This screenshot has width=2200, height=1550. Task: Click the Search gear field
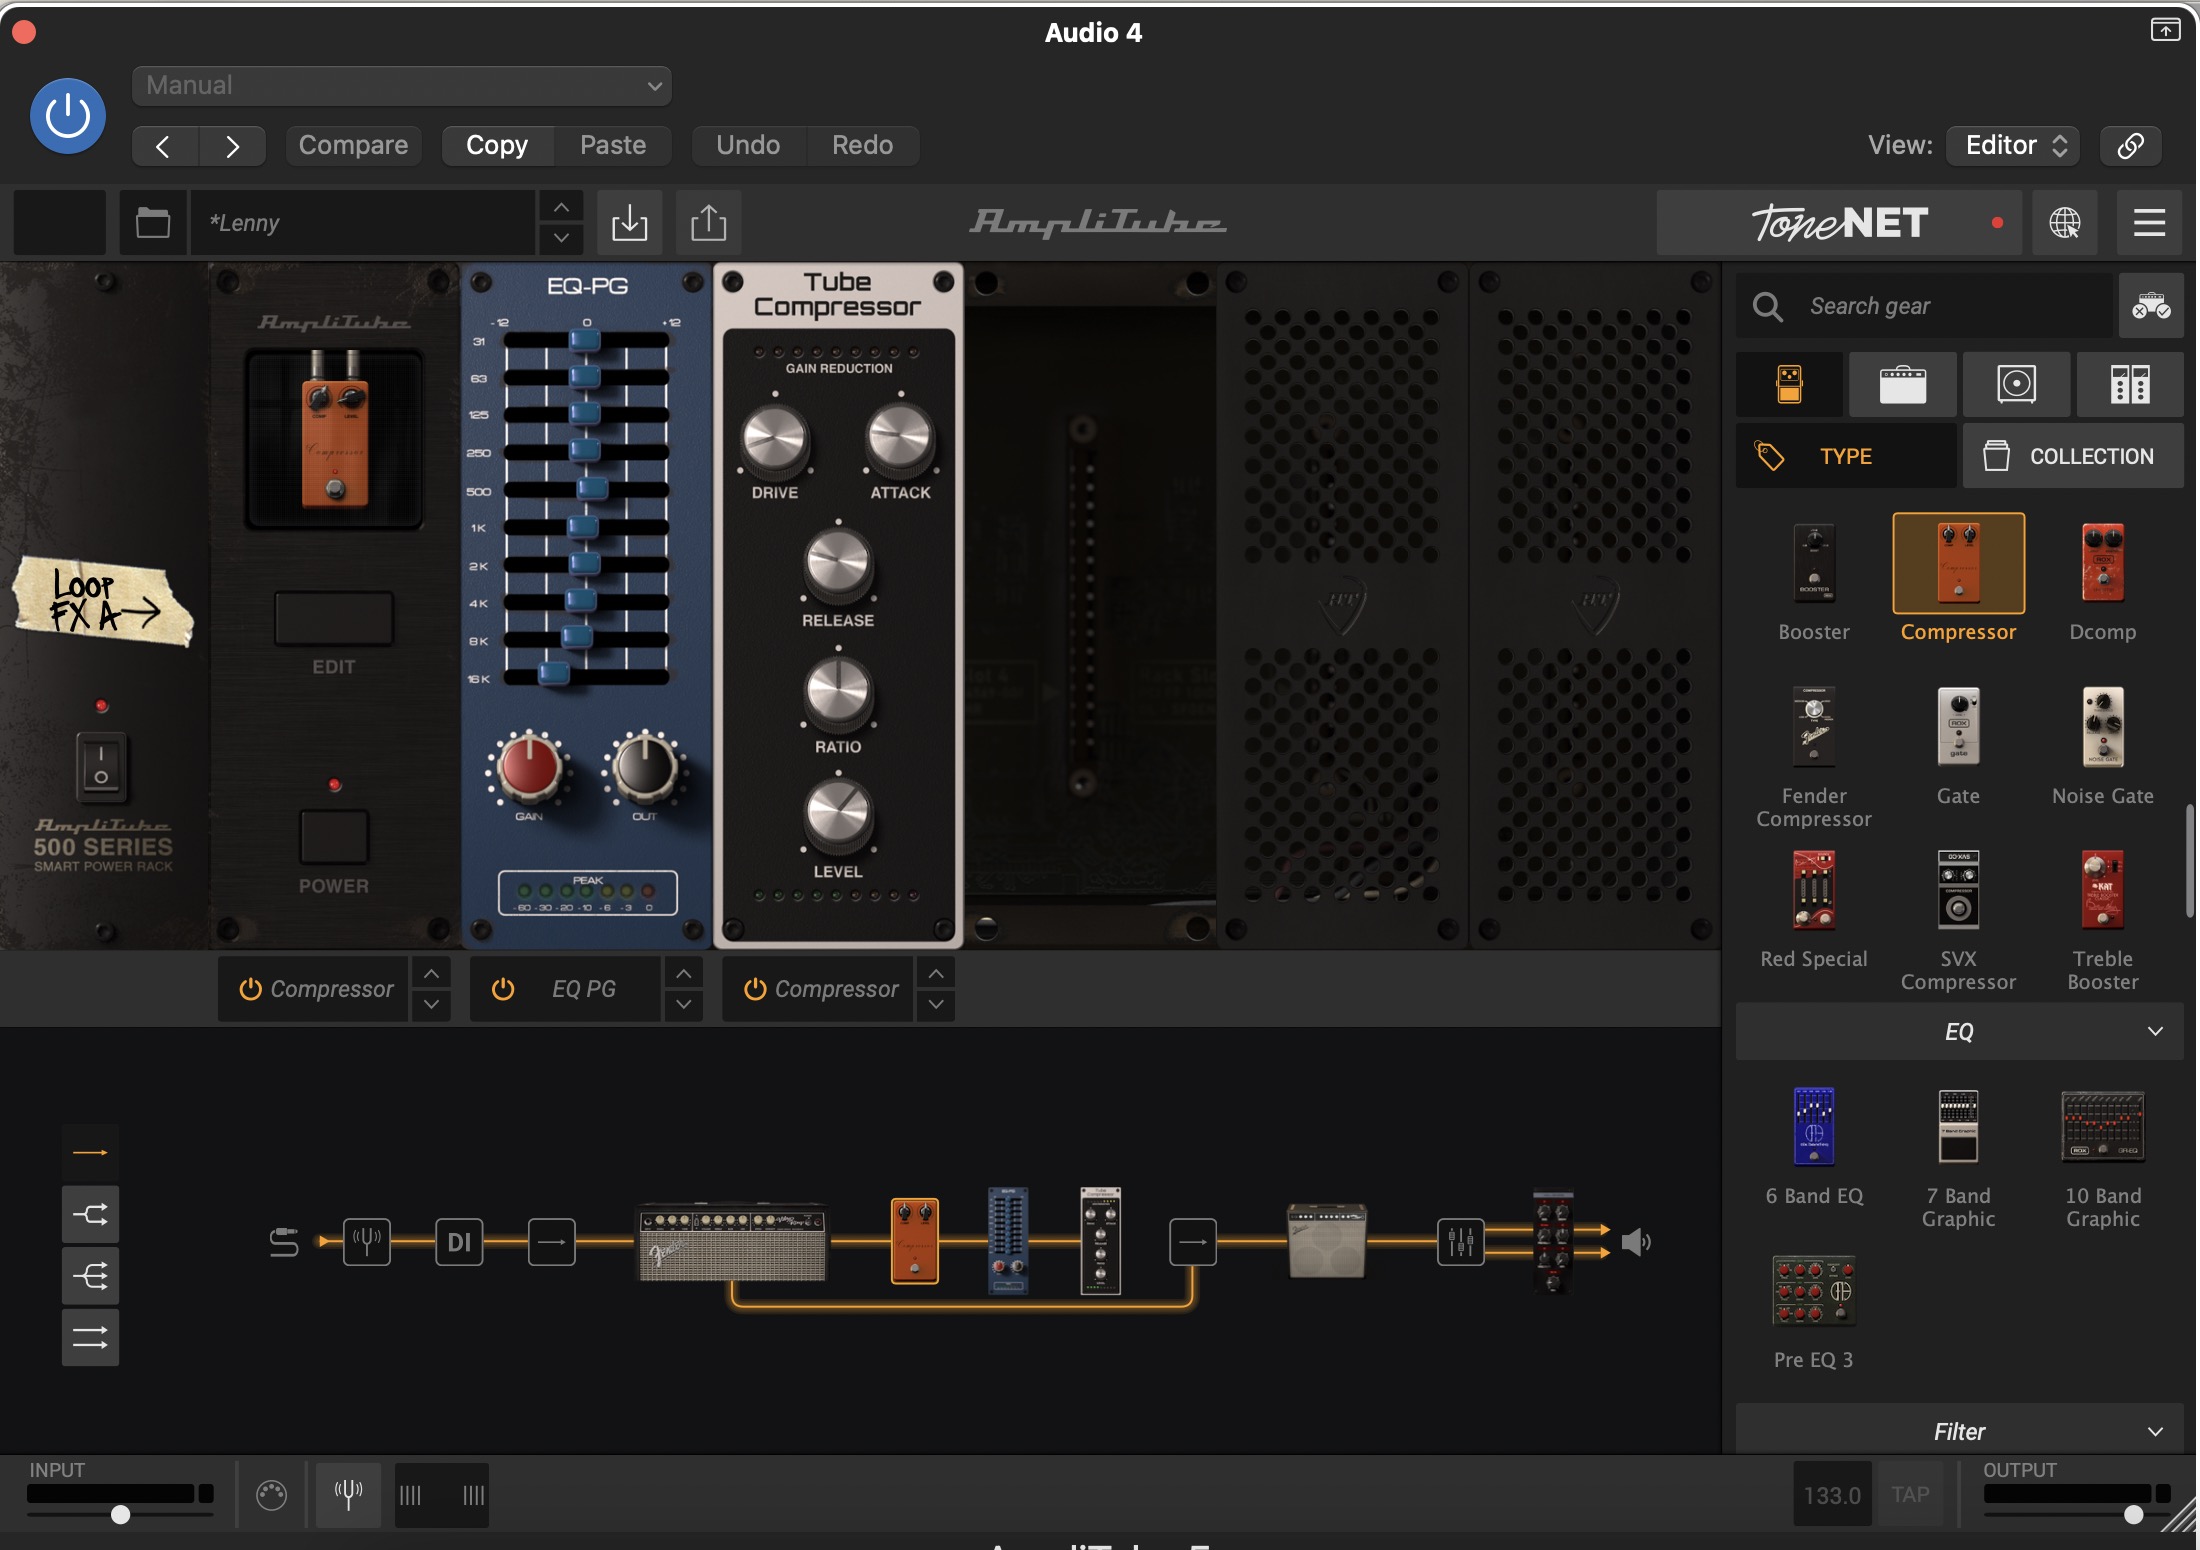point(1925,306)
